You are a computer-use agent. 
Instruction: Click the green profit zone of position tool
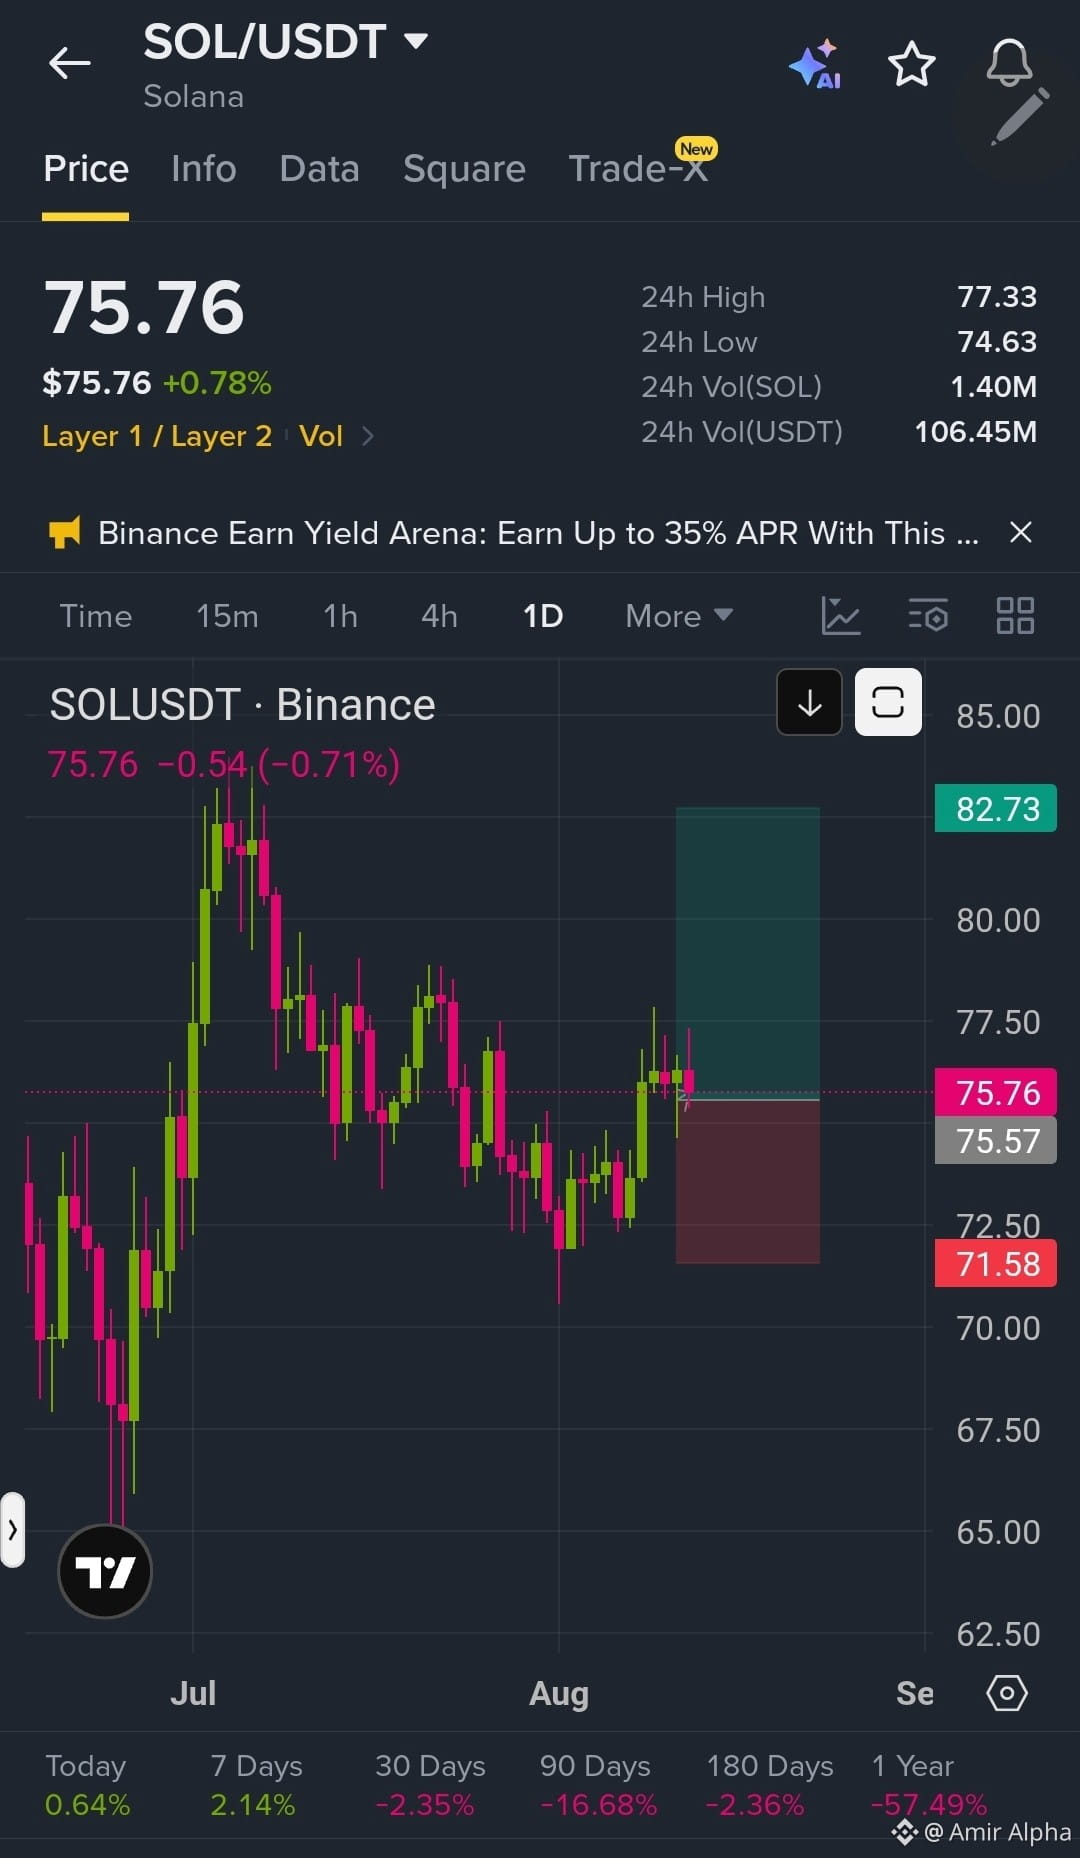pos(748,953)
